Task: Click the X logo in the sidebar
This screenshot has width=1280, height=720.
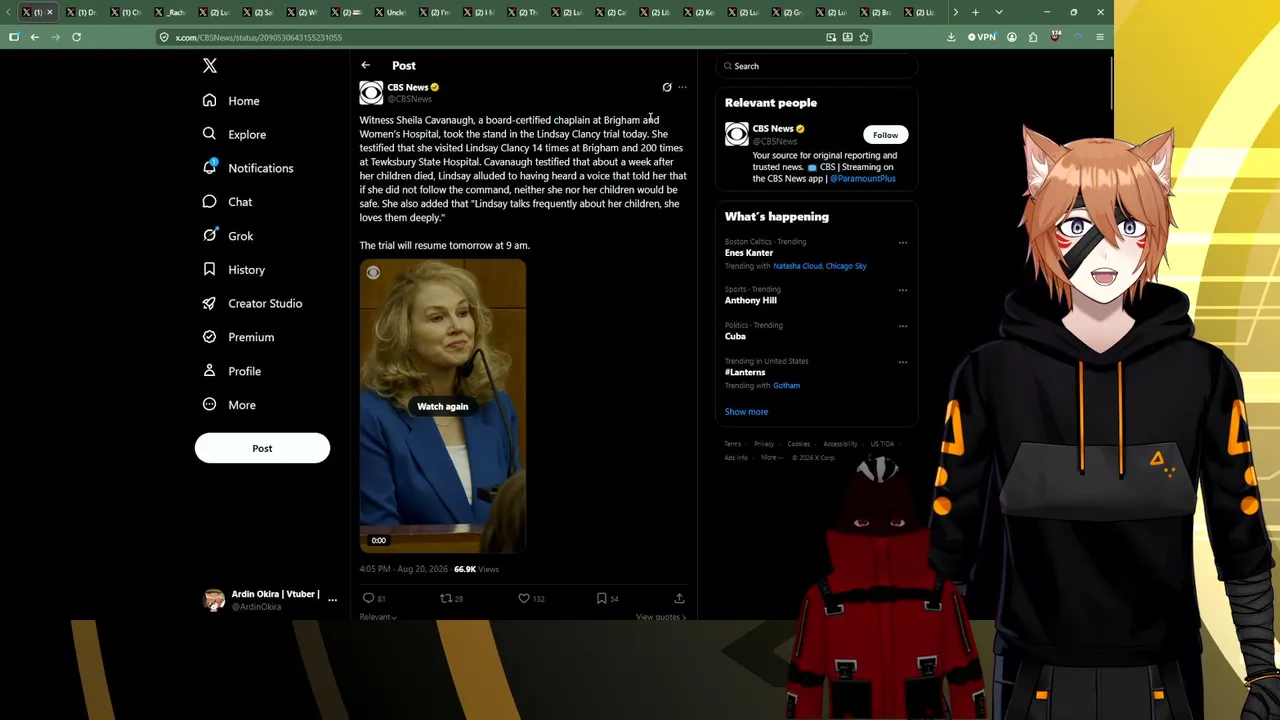Action: click(x=210, y=66)
